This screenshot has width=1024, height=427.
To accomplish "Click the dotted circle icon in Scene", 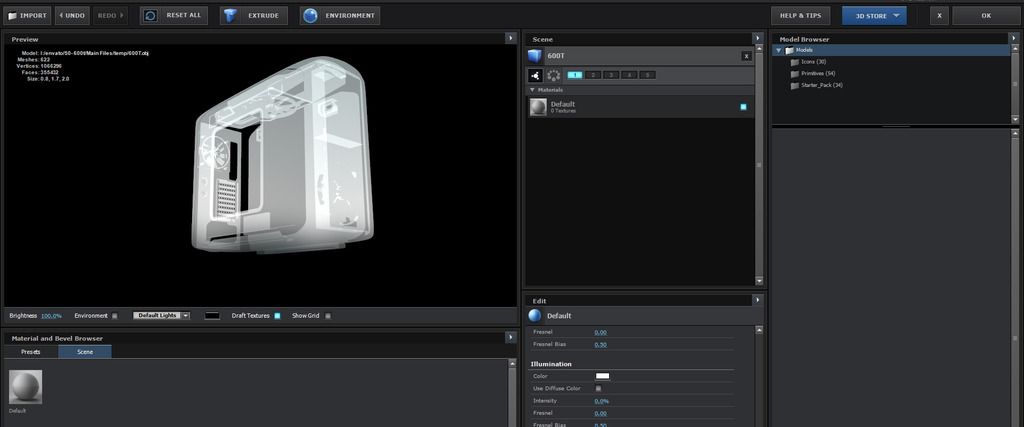I will point(553,75).
